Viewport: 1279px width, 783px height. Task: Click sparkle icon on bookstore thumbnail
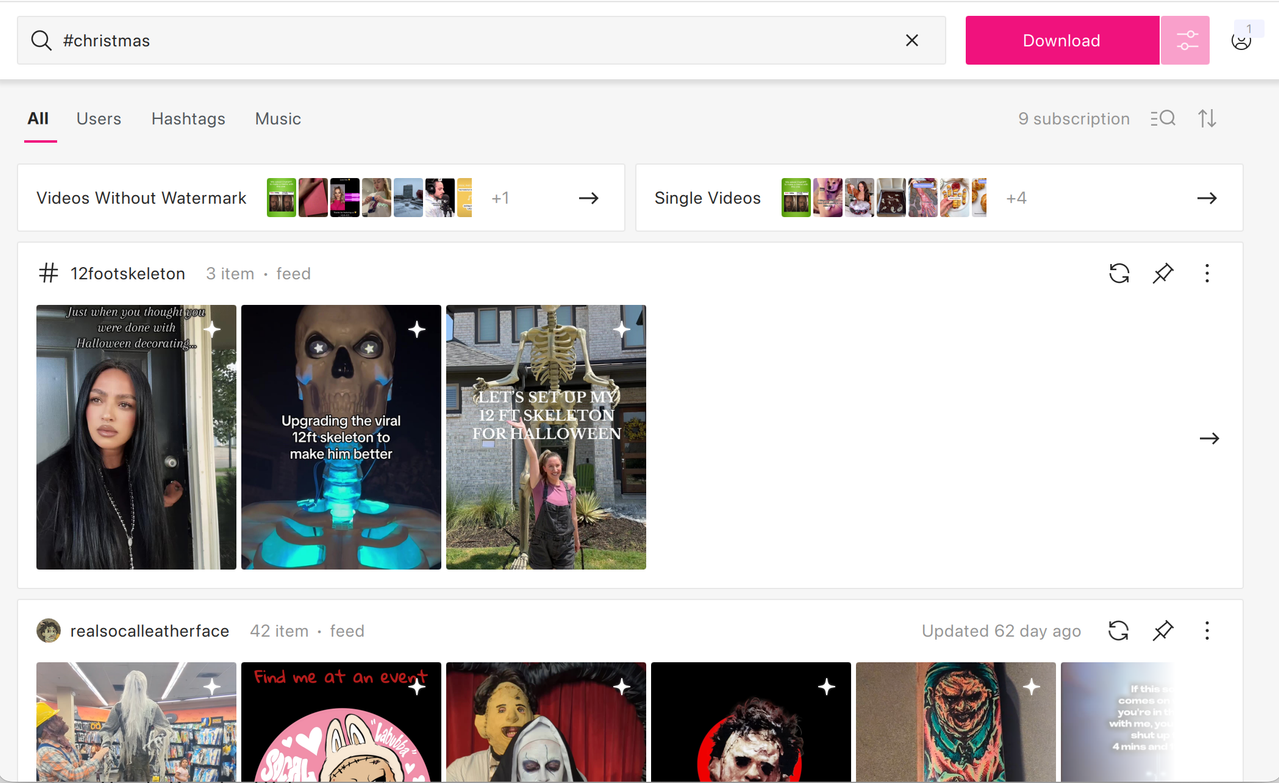pyautogui.click(x=212, y=687)
